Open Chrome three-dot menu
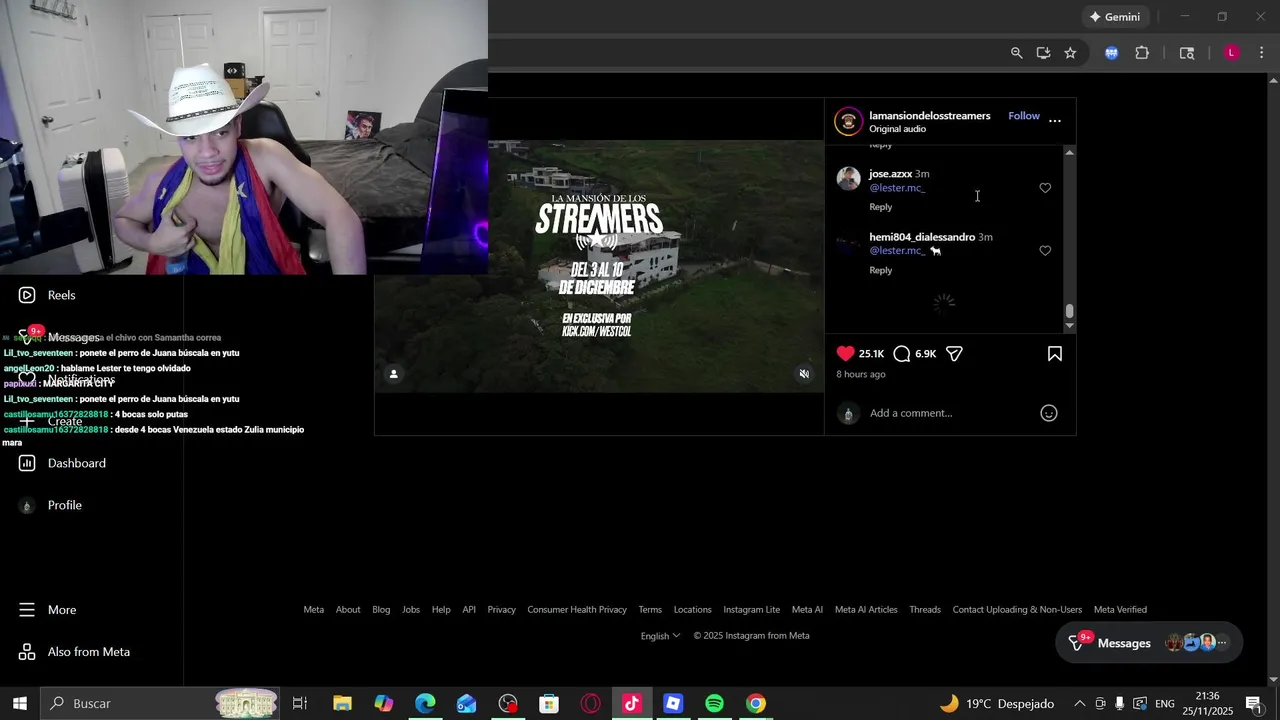Screen dimensions: 1280x720 point(1260,53)
